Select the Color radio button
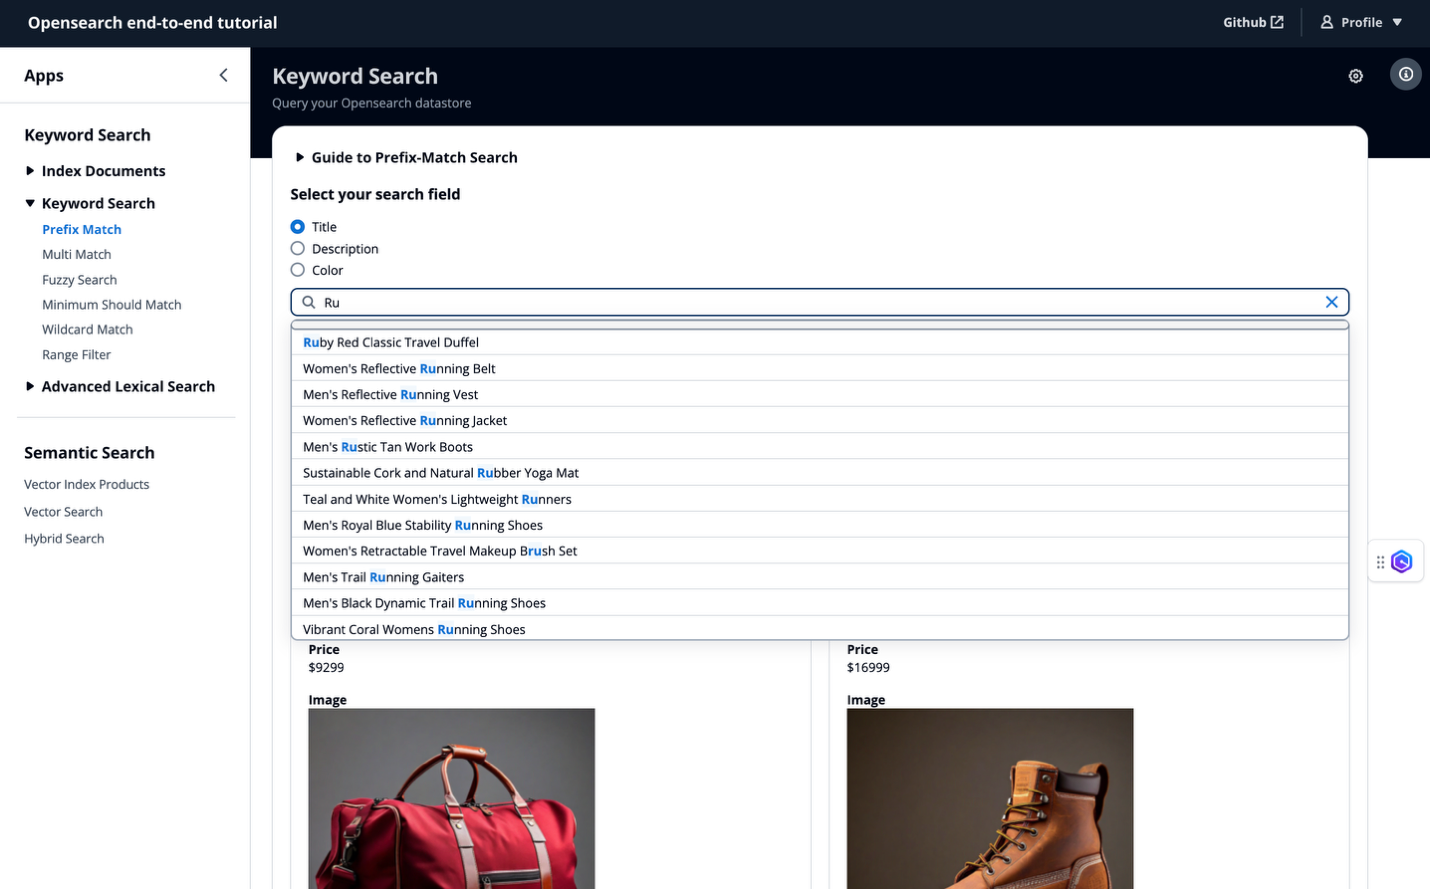Image resolution: width=1430 pixels, height=889 pixels. (298, 270)
